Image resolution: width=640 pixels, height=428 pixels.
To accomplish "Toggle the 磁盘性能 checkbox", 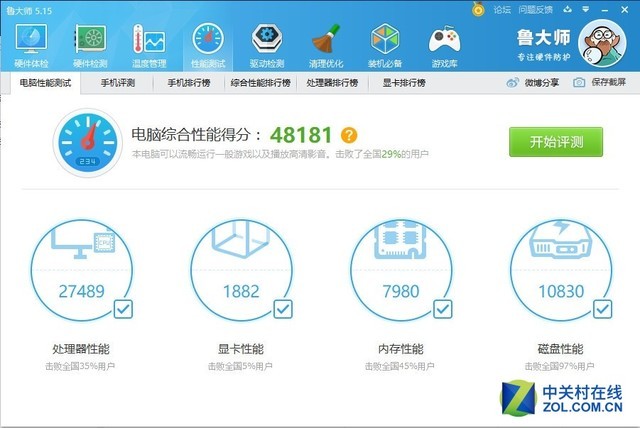I will point(603,309).
